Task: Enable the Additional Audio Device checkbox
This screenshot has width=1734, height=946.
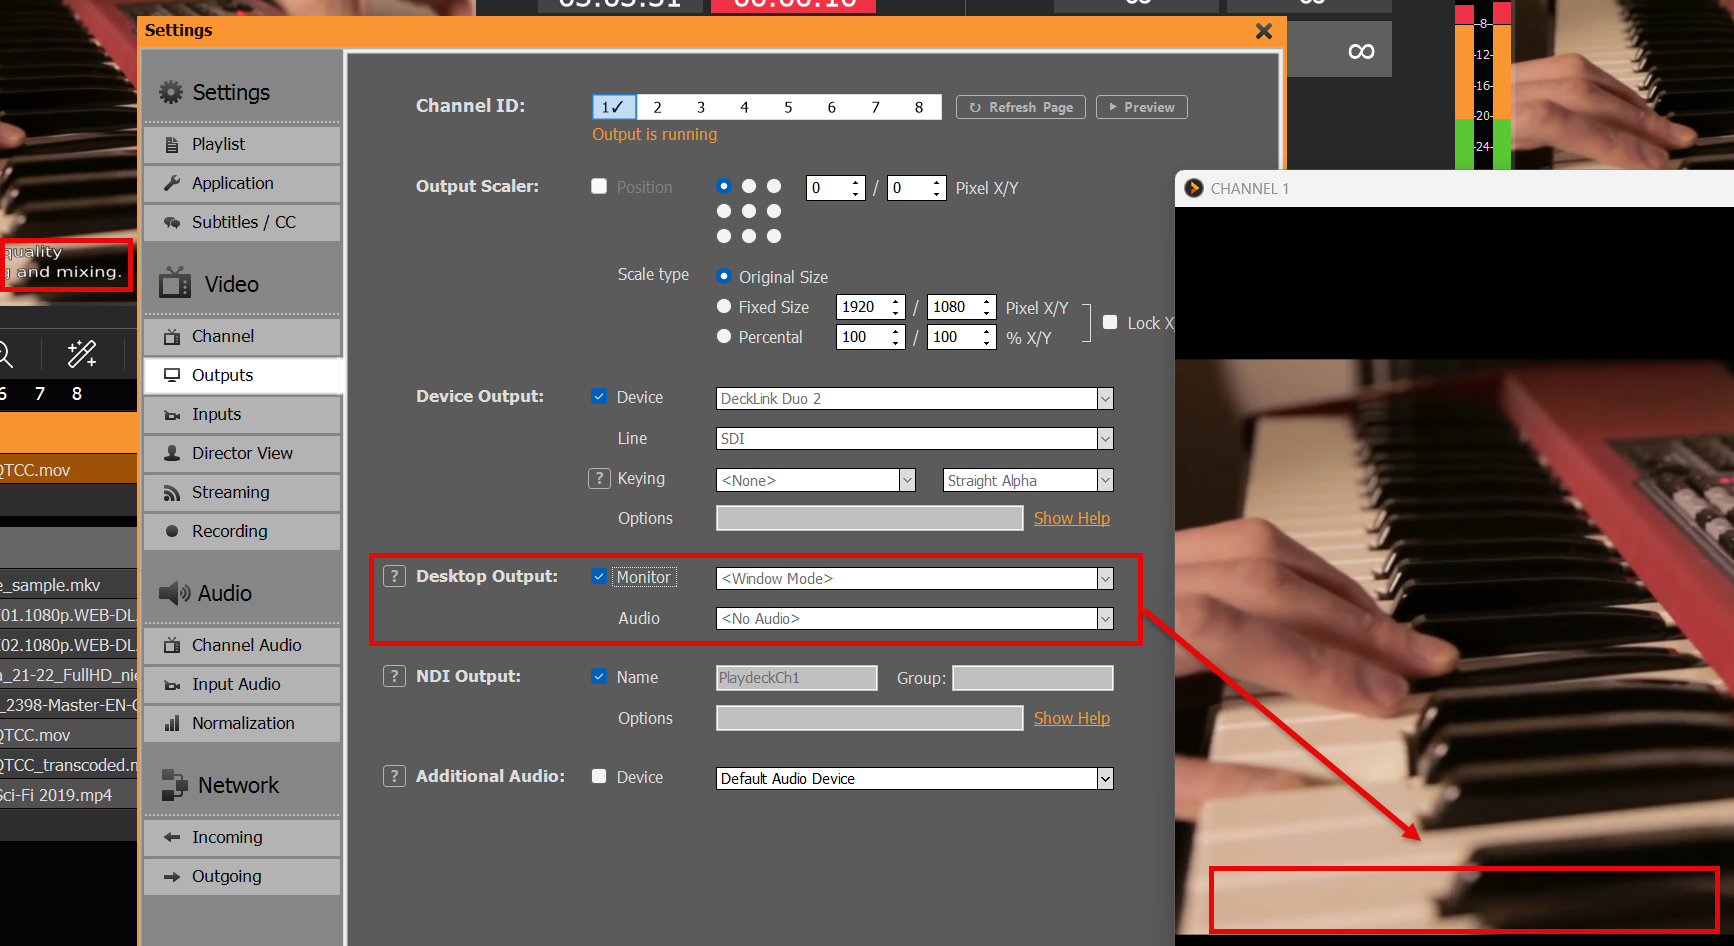Action: tap(599, 776)
